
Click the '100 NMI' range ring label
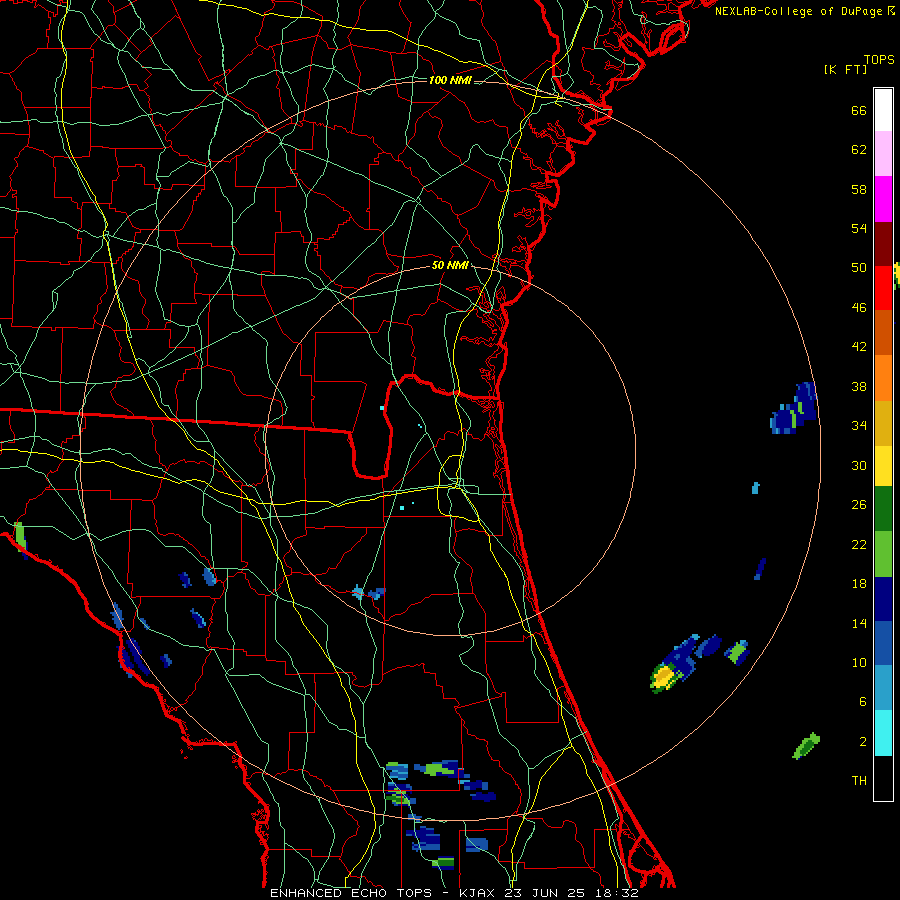pos(450,80)
